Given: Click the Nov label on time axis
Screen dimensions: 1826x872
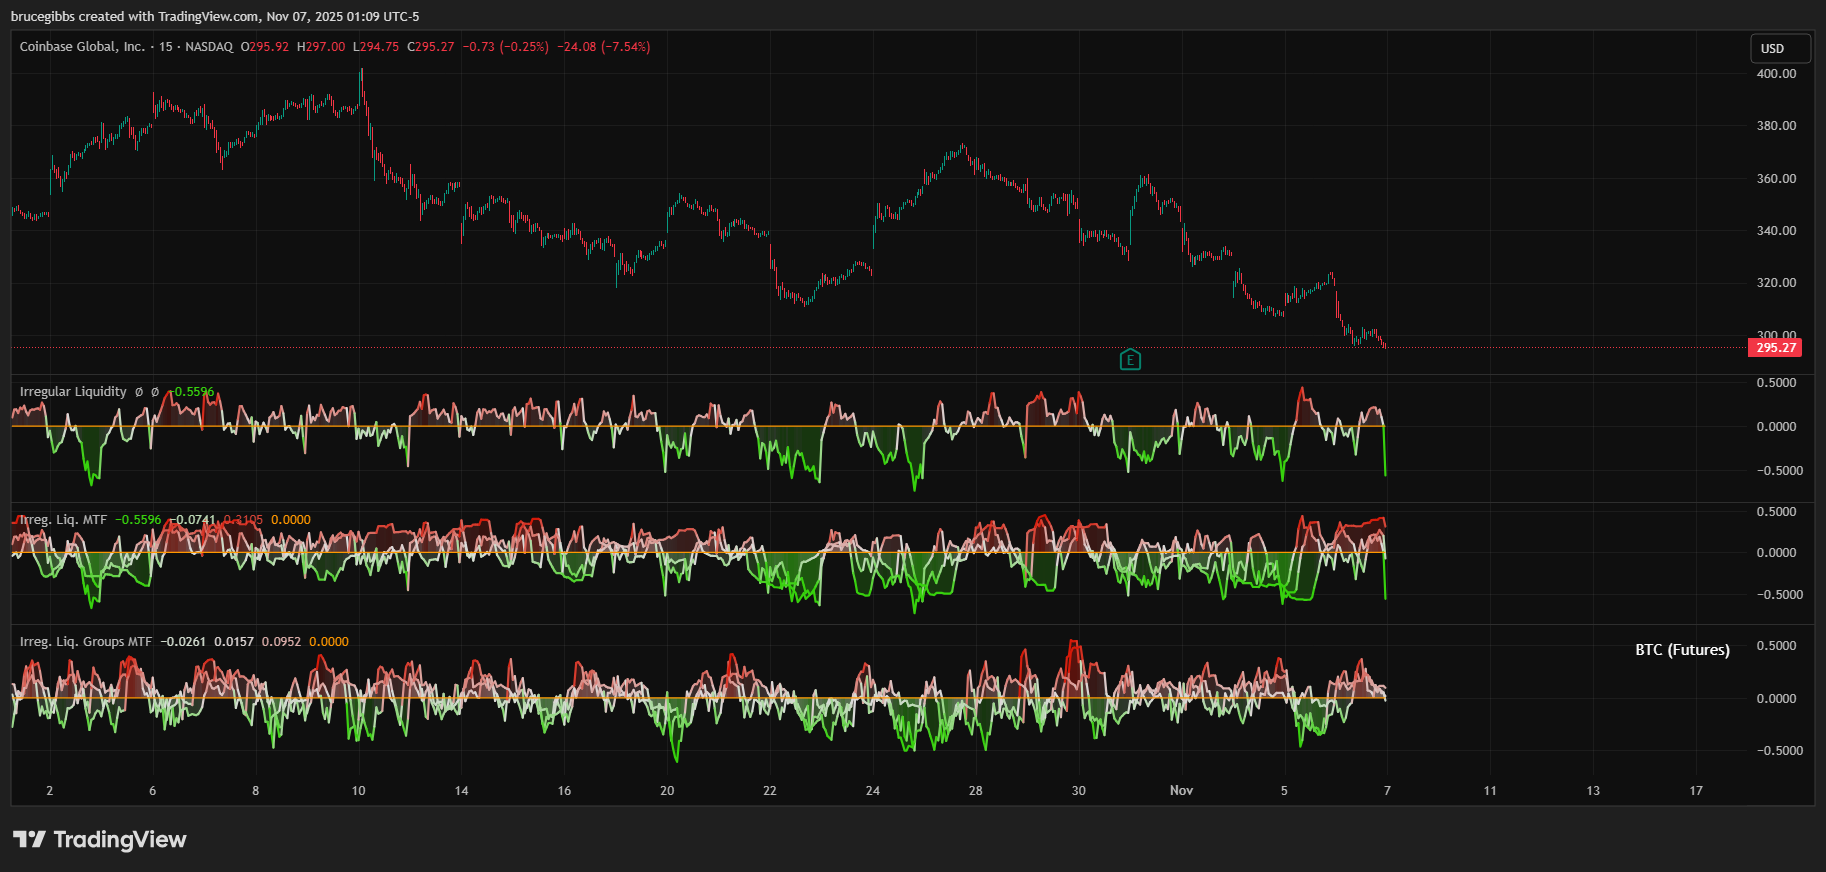Looking at the screenshot, I should coord(1181,791).
